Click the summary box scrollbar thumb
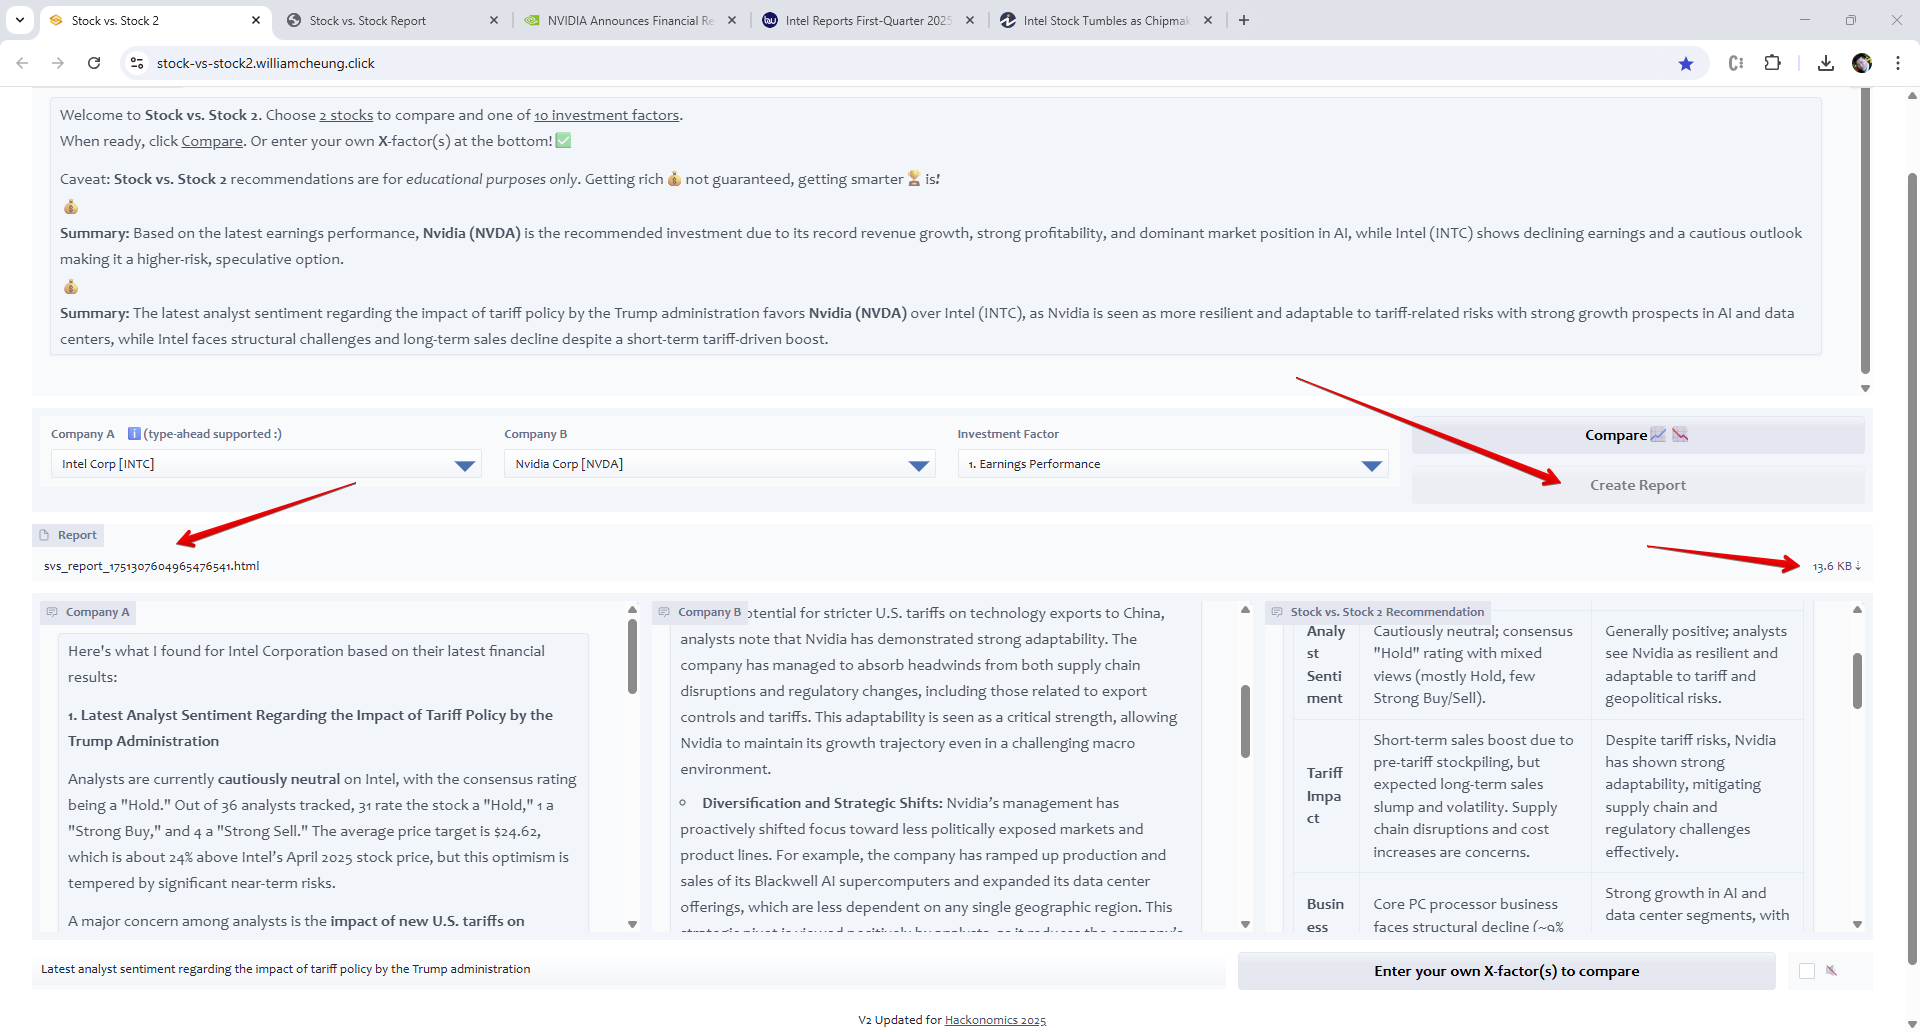The height and width of the screenshot is (1032, 1920). [1865, 230]
